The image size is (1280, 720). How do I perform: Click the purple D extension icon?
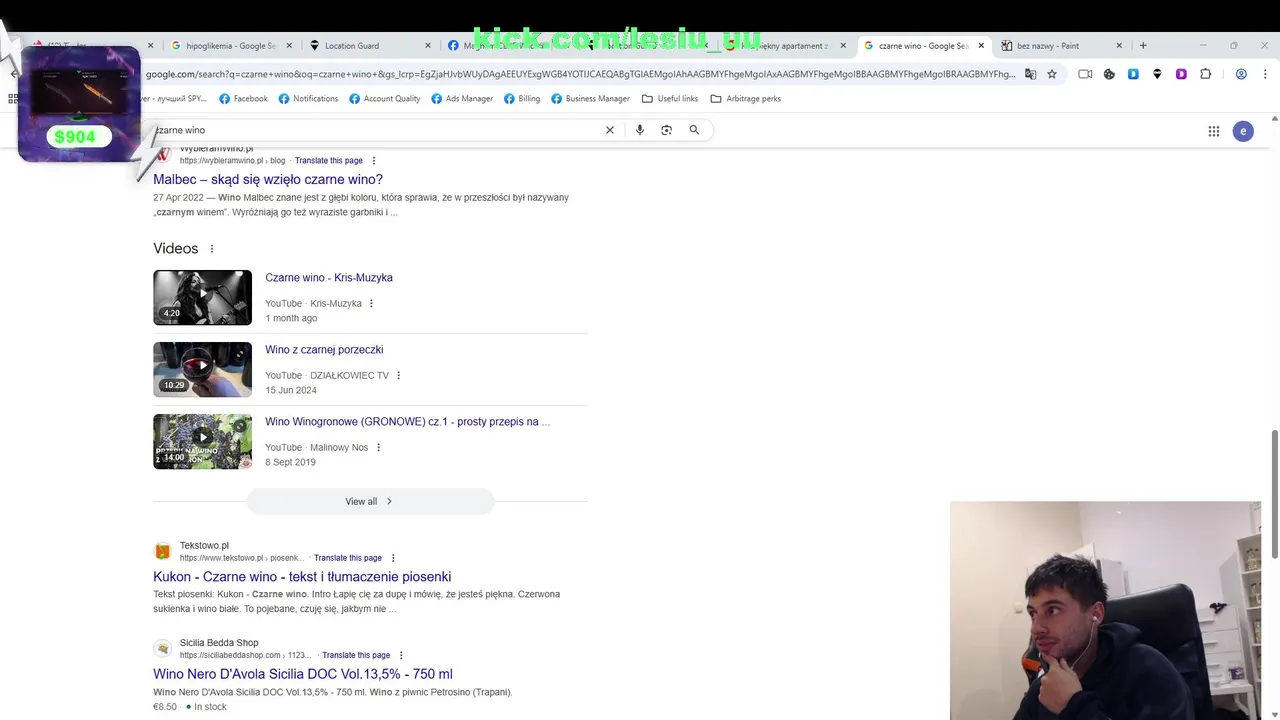click(x=1181, y=74)
